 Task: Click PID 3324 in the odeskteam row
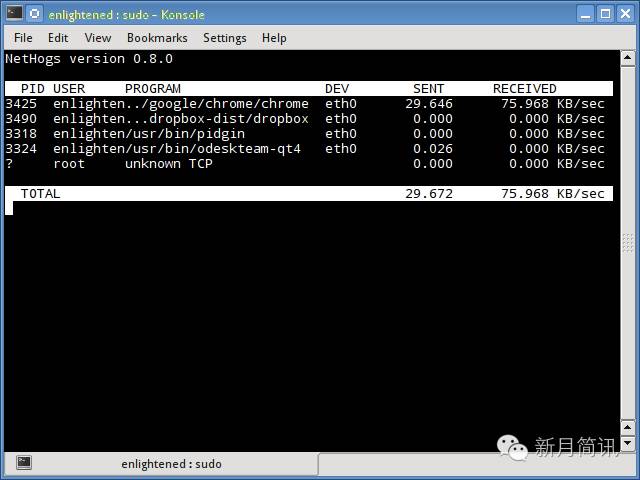click(x=21, y=149)
